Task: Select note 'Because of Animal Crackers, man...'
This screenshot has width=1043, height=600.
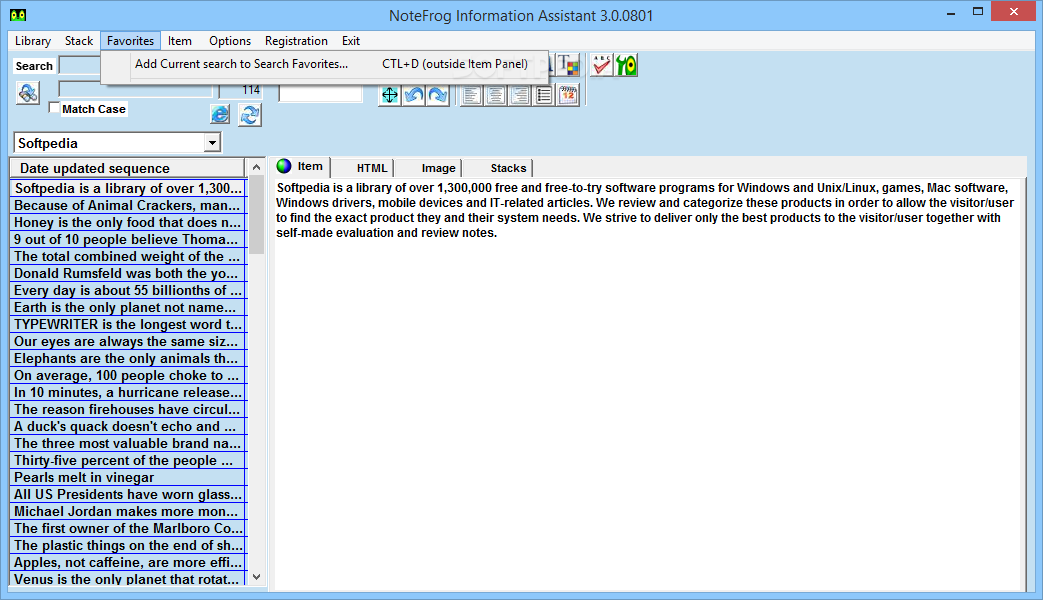Action: pos(128,206)
